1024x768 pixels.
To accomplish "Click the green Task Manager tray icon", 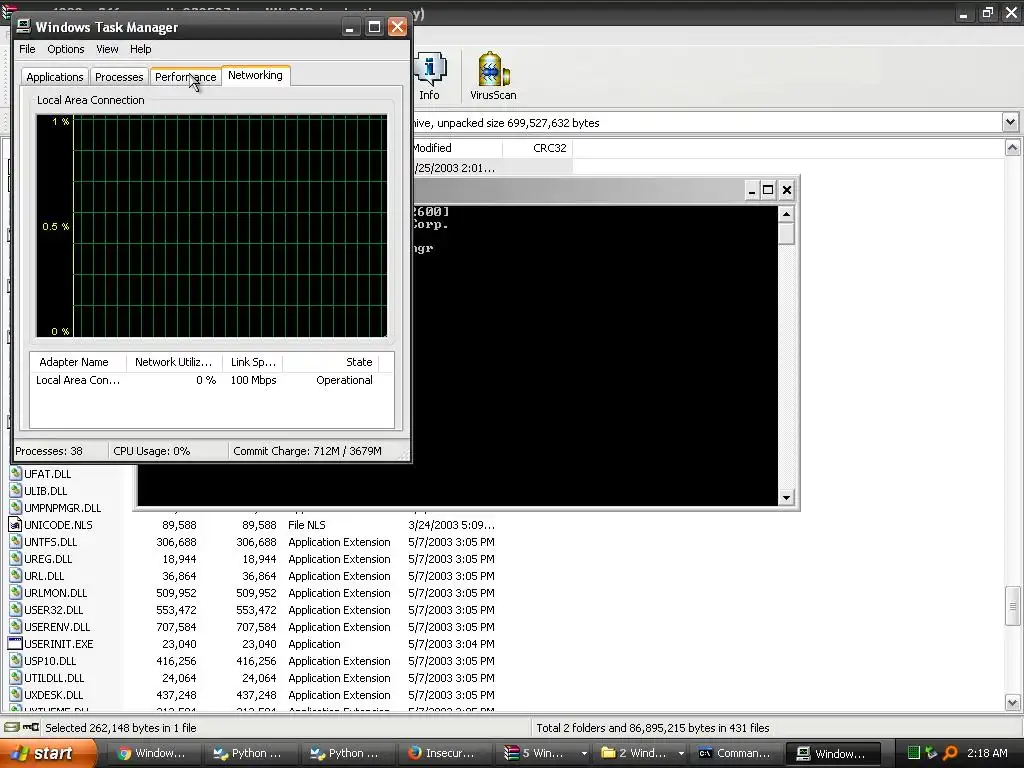I will pyautogui.click(x=914, y=753).
